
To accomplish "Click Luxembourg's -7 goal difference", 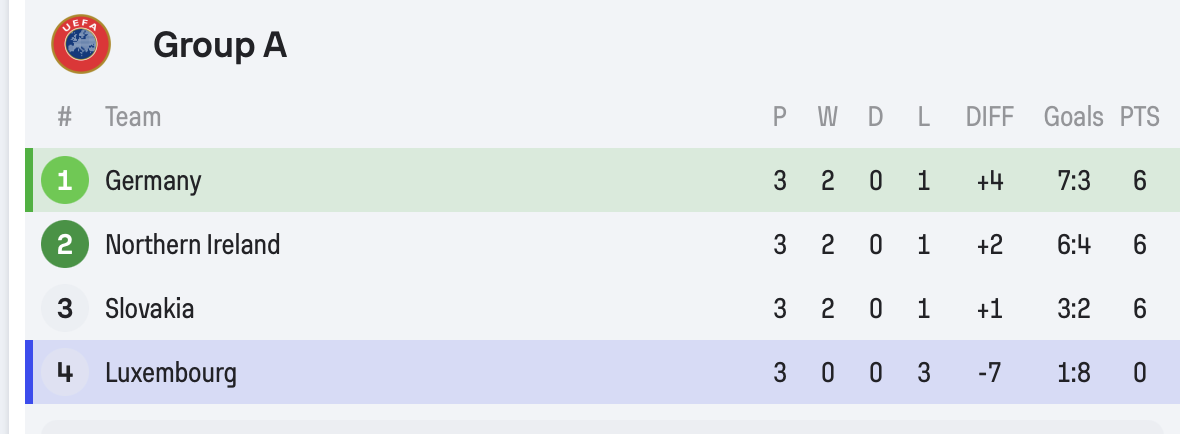I will (x=989, y=373).
